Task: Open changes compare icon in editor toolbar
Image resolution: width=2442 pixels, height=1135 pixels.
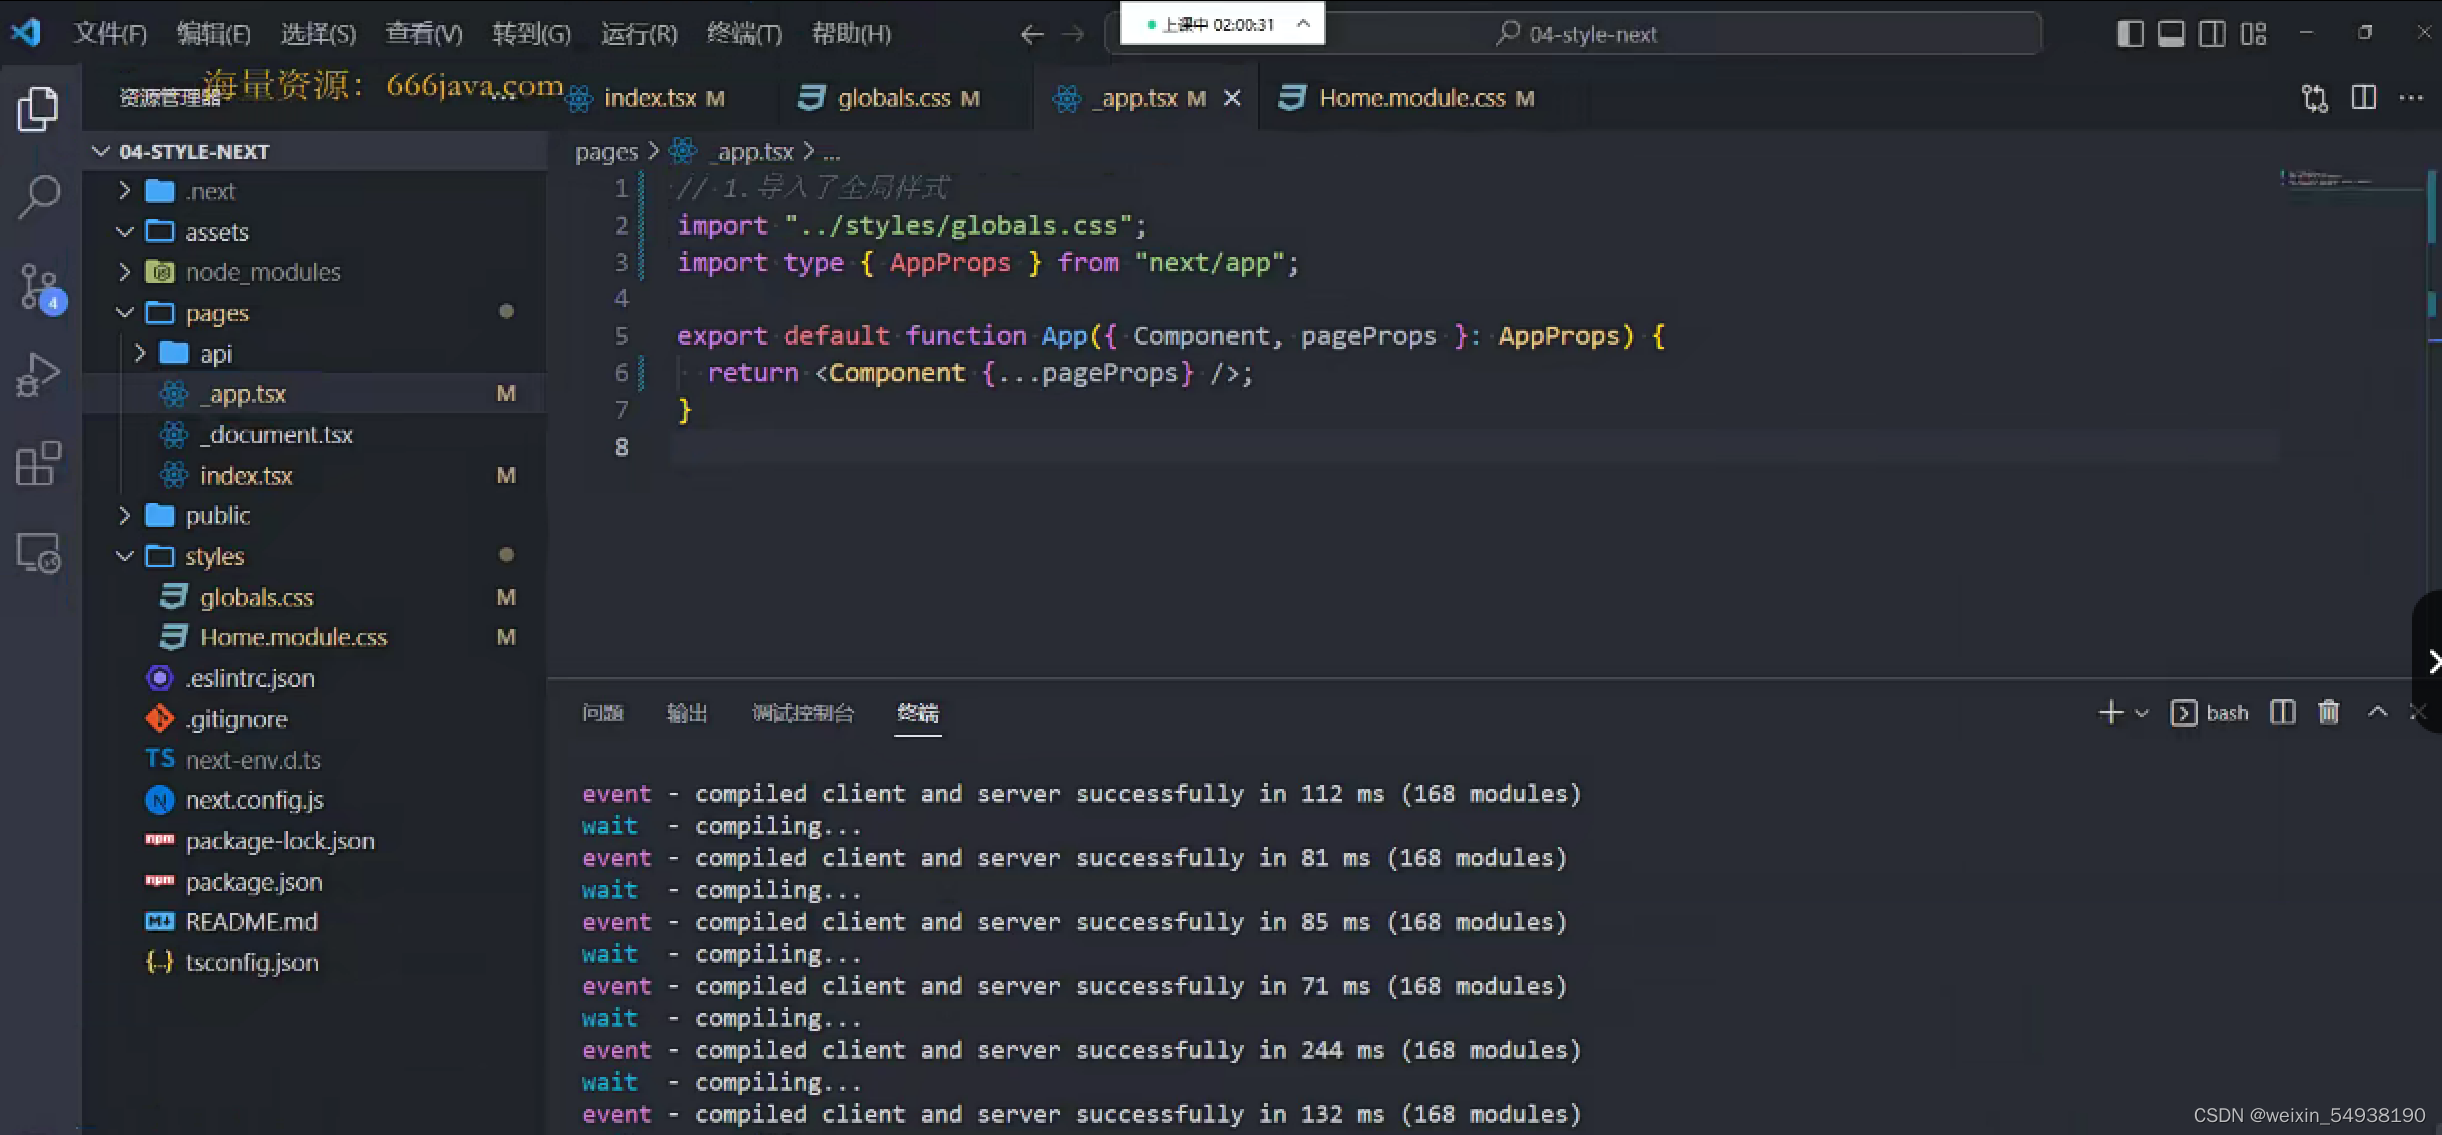Action: point(2314,98)
